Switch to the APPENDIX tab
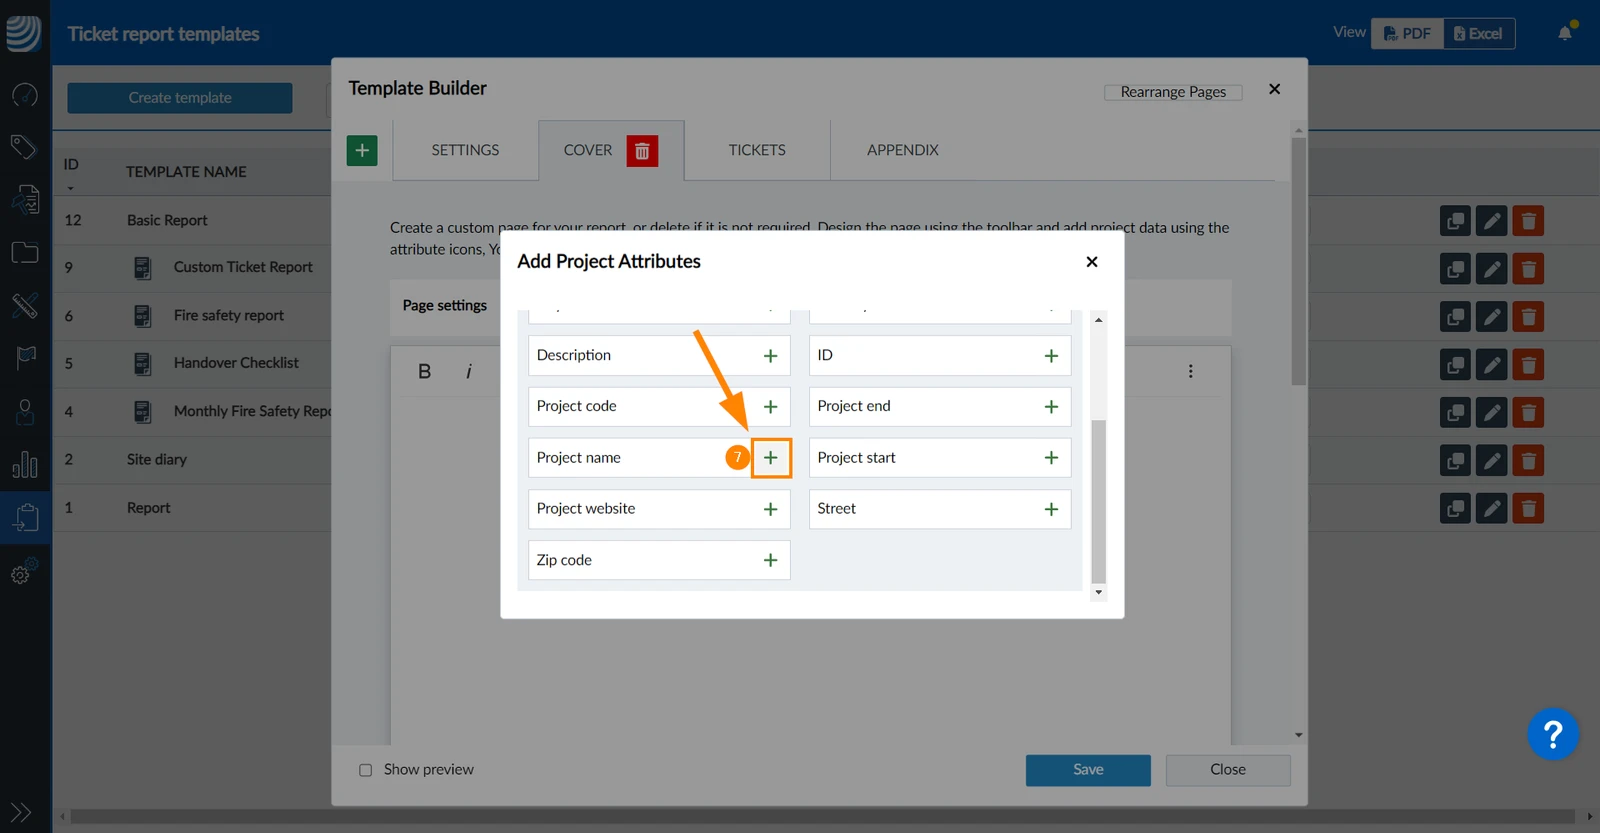Viewport: 1600px width, 833px height. tap(903, 150)
